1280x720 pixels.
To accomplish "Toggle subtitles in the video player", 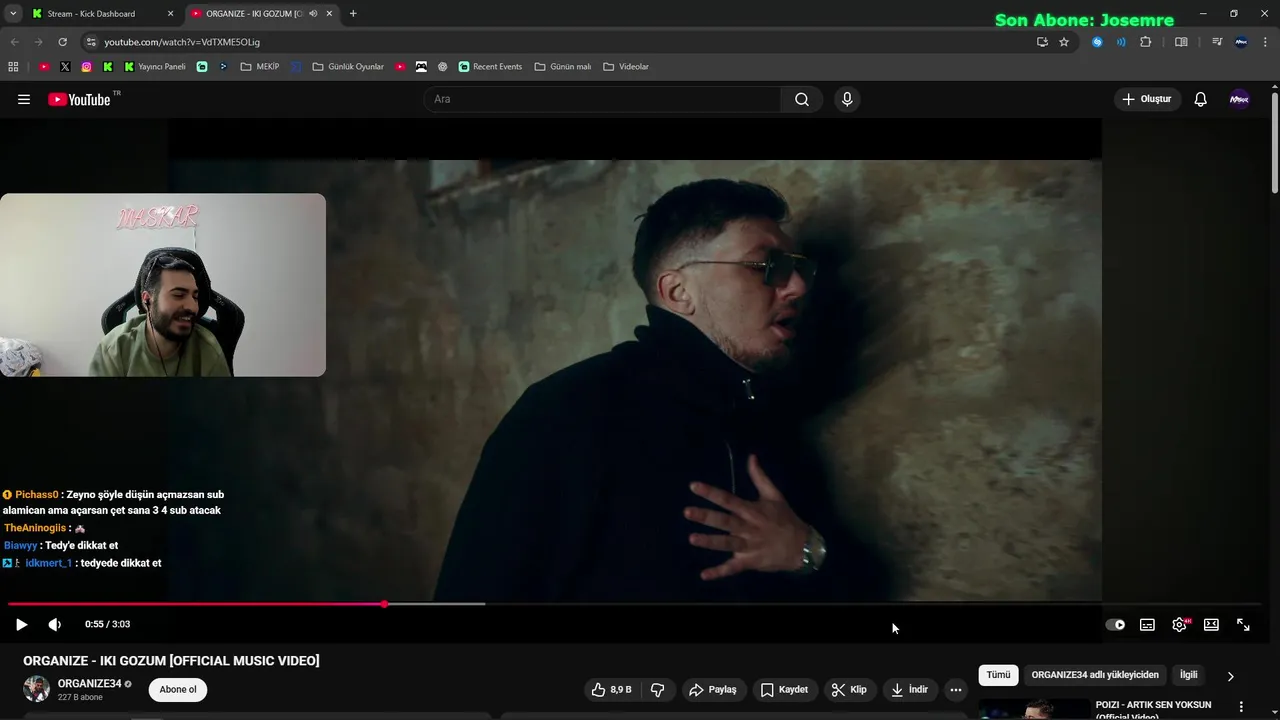I will coord(1147,624).
